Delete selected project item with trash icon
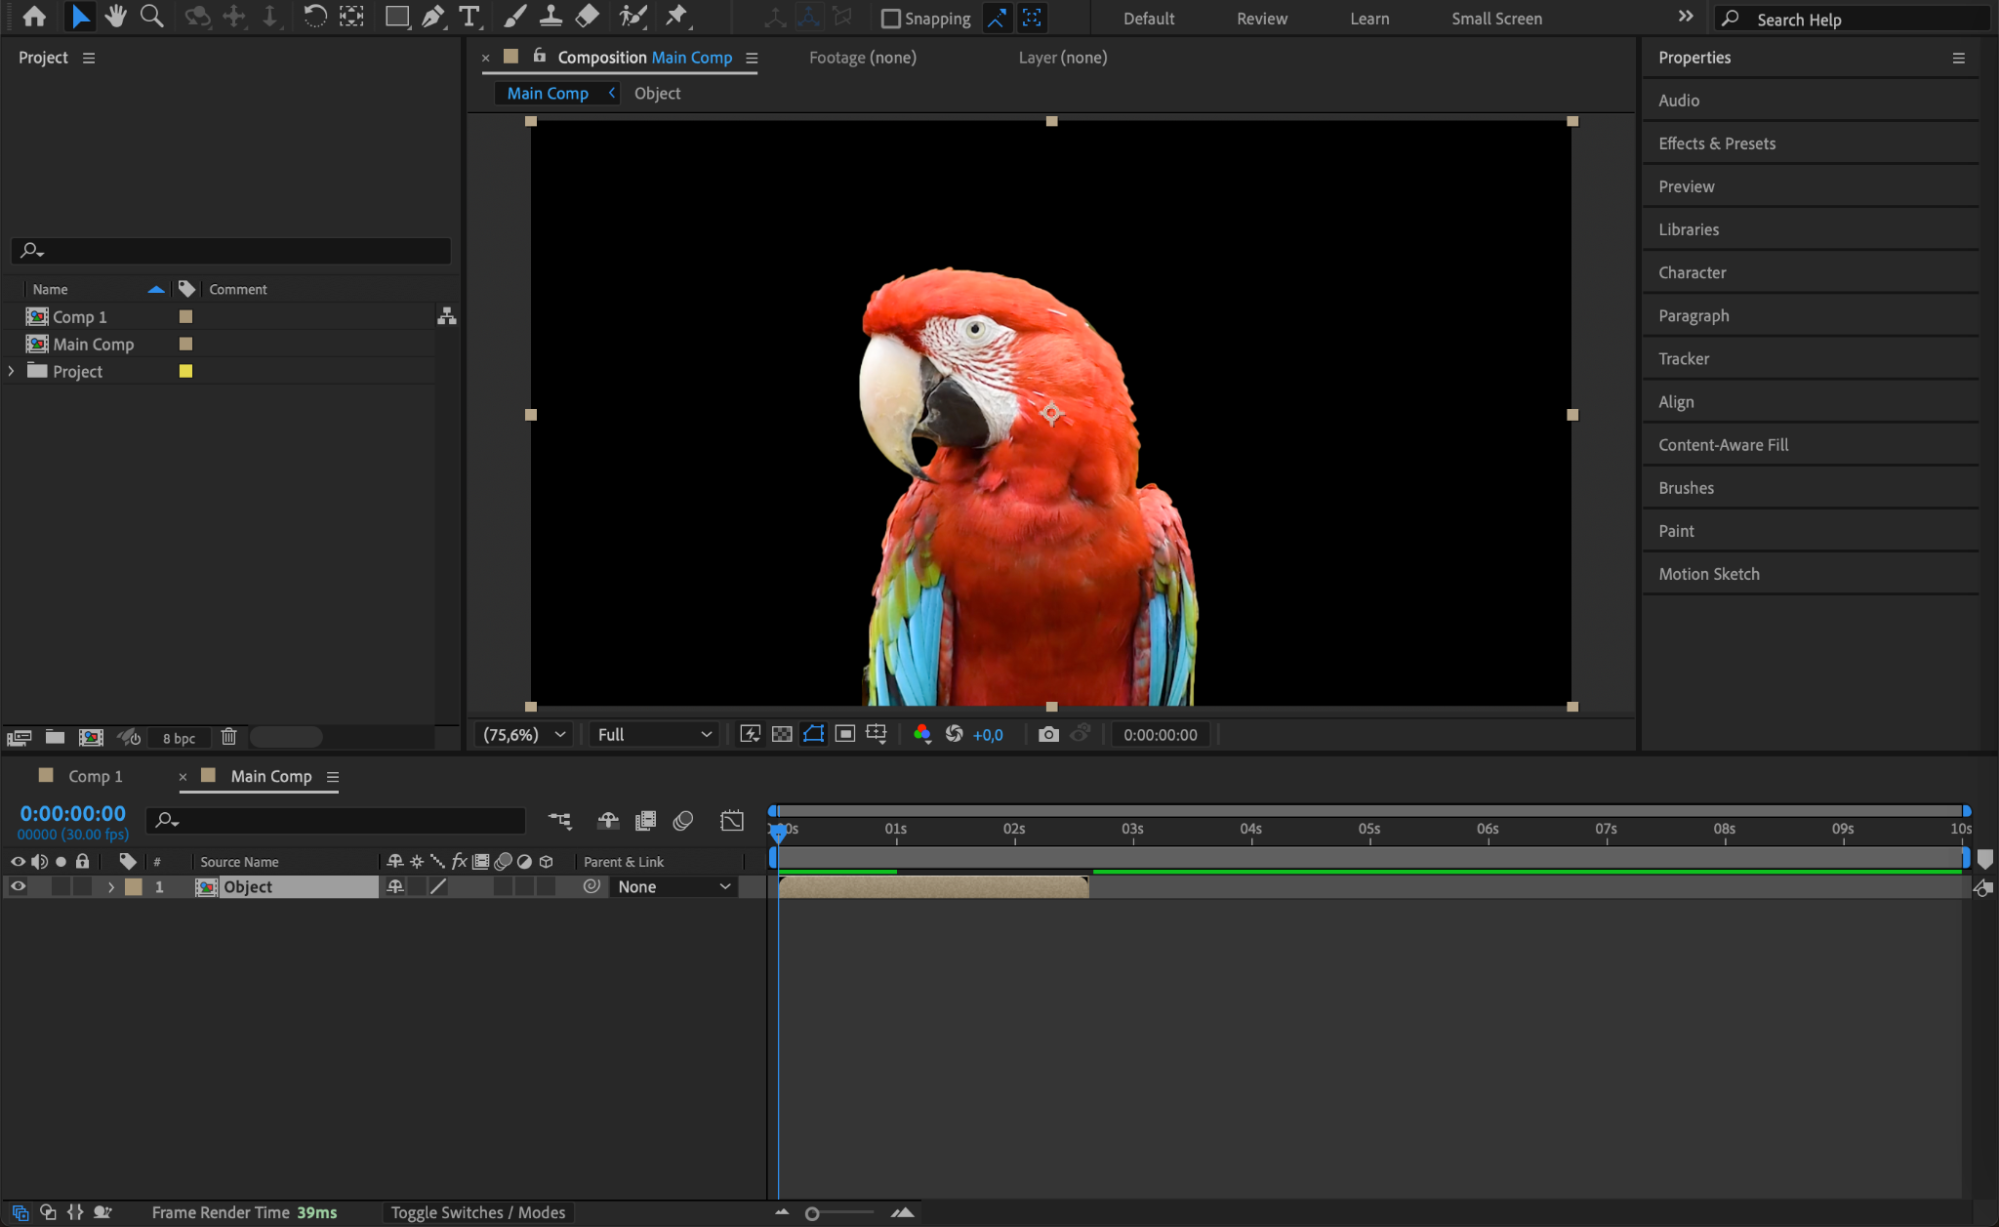Image resolution: width=1999 pixels, height=1227 pixels. click(x=228, y=737)
